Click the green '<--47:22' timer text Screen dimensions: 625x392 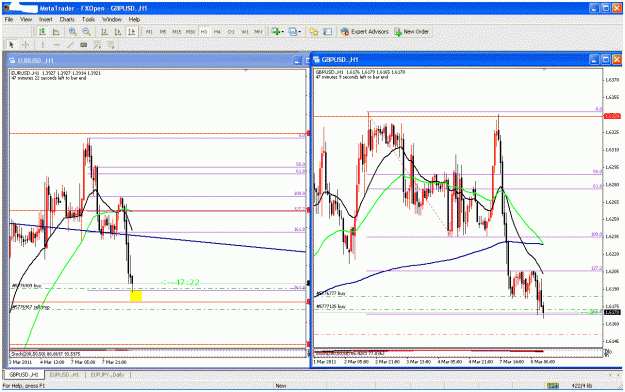(x=180, y=282)
